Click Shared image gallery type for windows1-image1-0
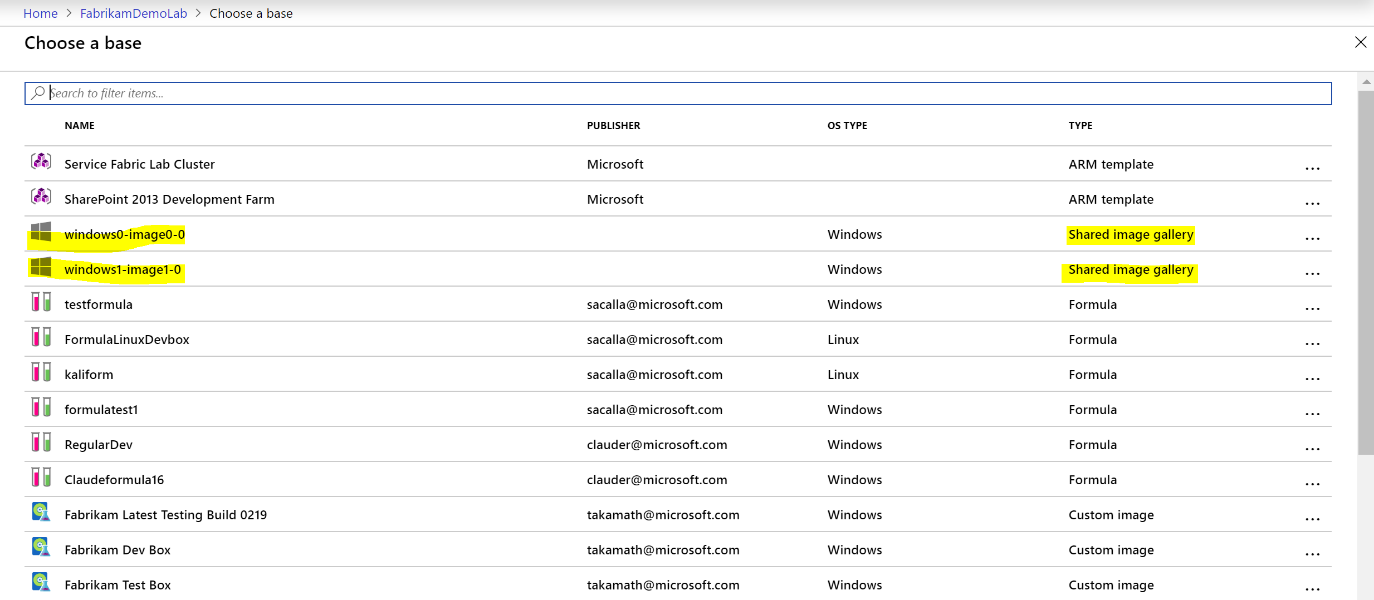The image size is (1374, 600). tap(1131, 269)
